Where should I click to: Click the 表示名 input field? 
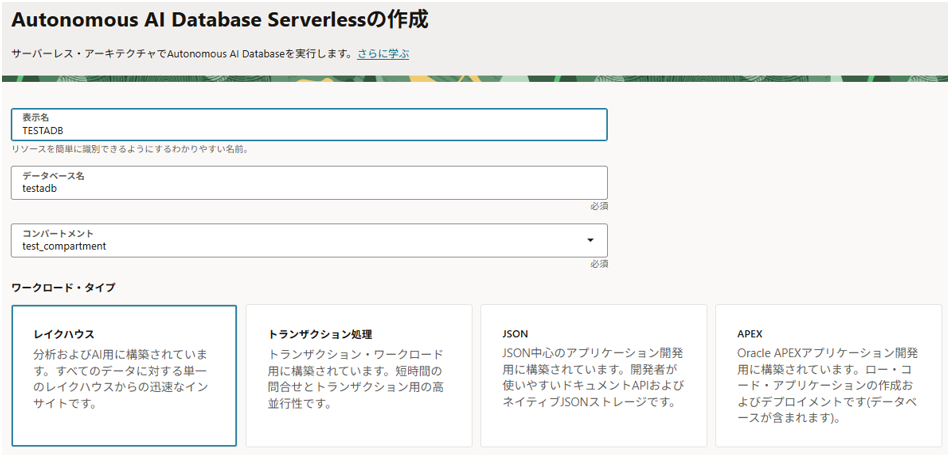coord(309,124)
